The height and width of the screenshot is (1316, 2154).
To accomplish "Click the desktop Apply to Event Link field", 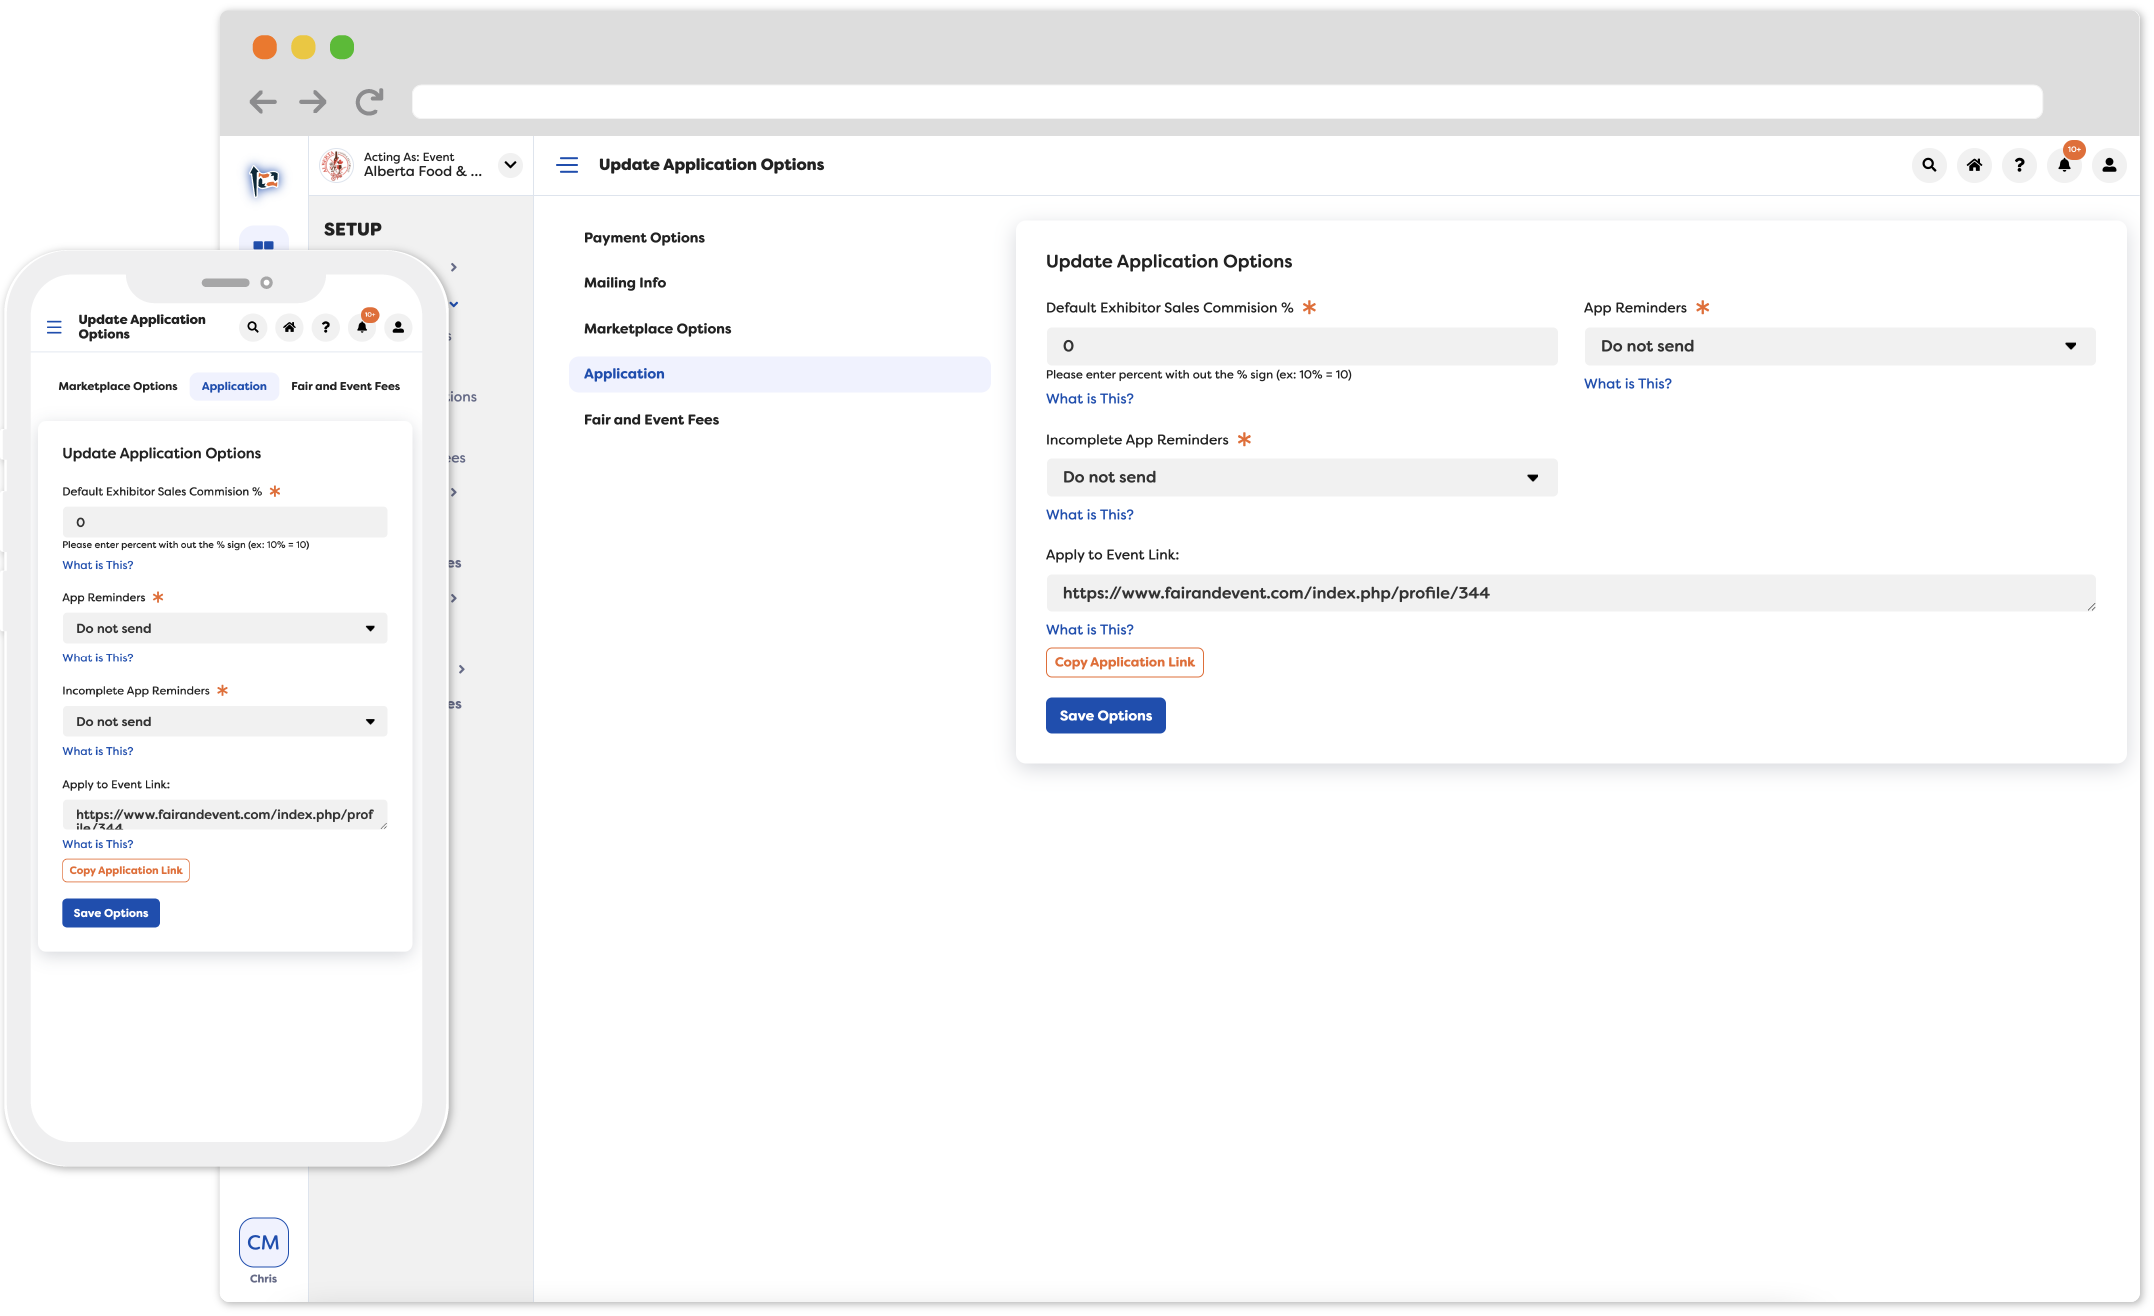I will (x=1570, y=593).
